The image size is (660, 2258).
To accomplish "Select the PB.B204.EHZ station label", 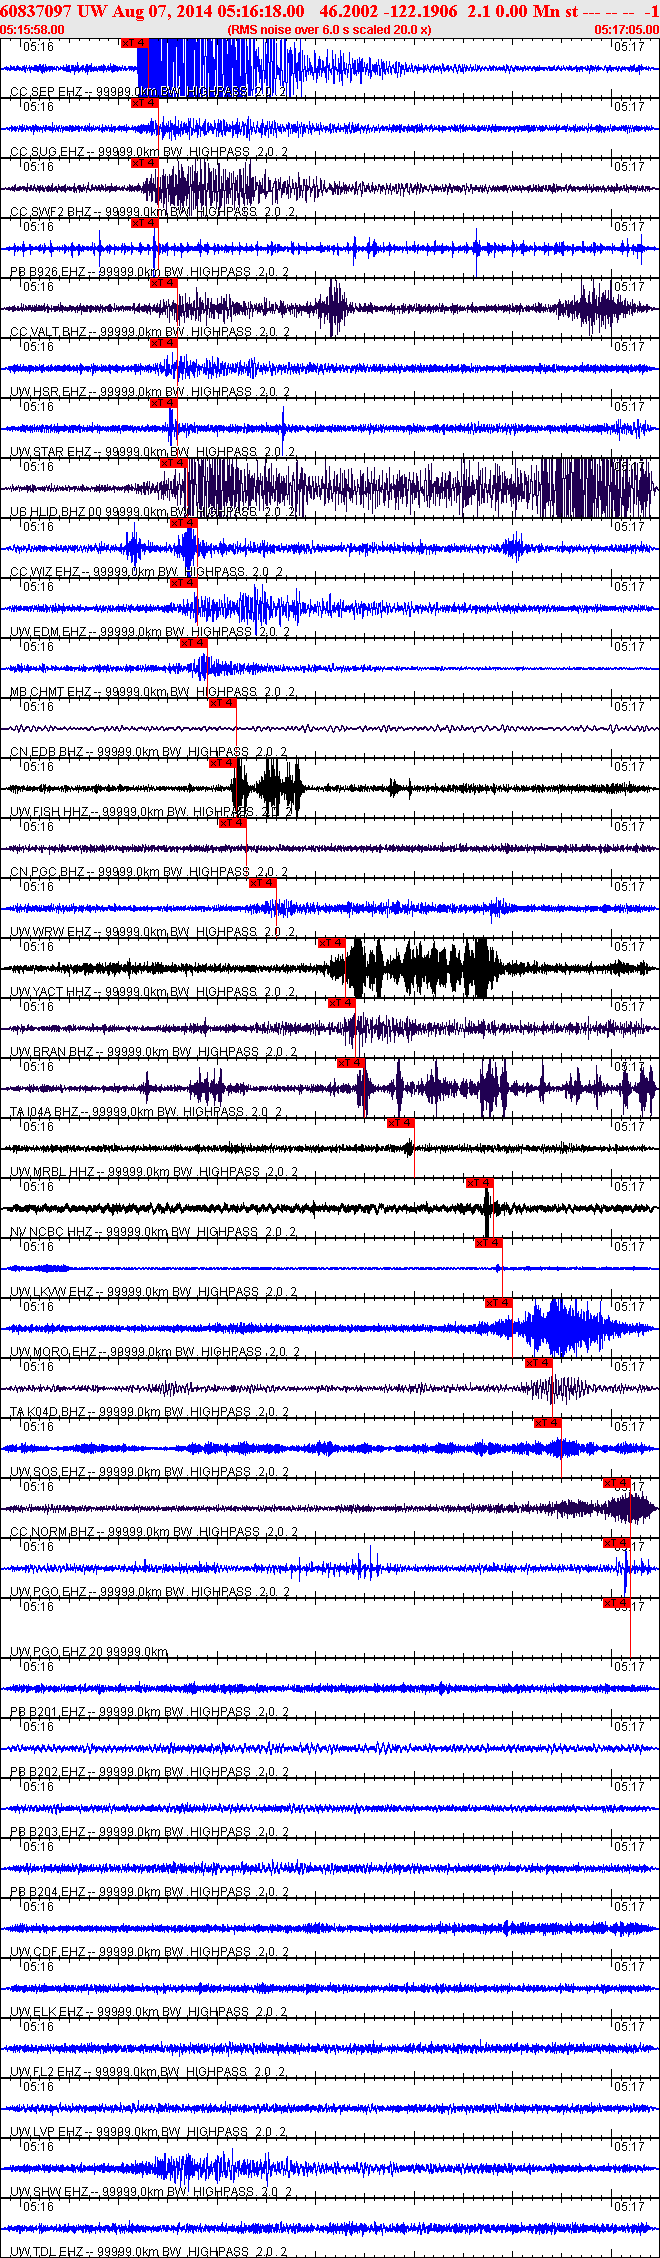I will (149, 1892).
